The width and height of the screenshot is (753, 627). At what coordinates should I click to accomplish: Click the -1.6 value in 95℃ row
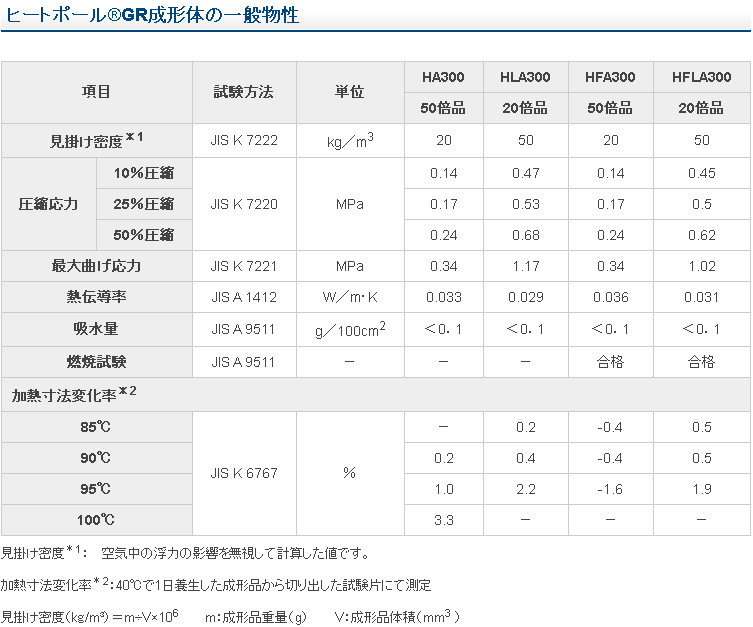point(610,489)
